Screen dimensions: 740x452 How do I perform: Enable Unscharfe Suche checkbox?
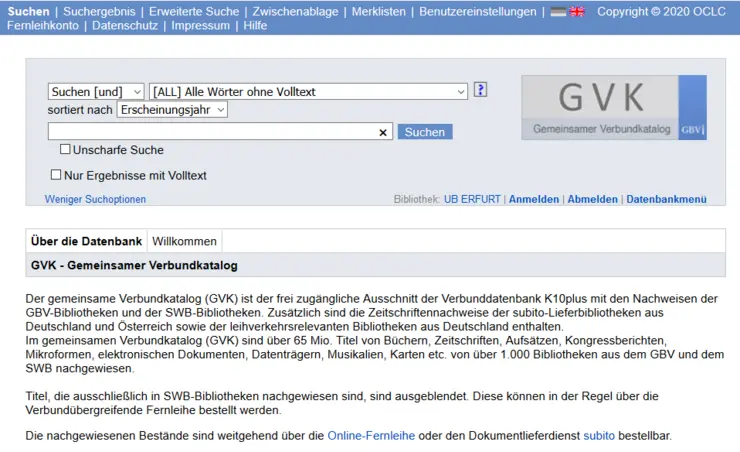pyautogui.click(x=65, y=150)
